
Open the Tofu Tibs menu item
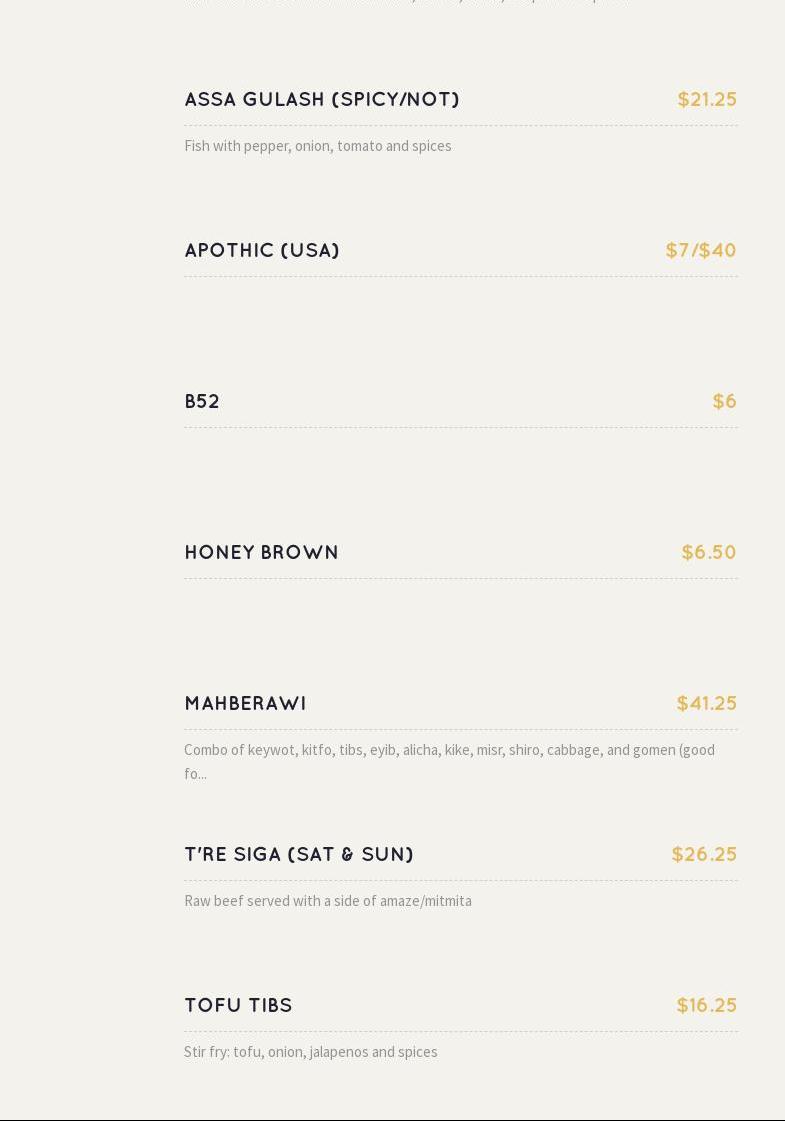238,1004
